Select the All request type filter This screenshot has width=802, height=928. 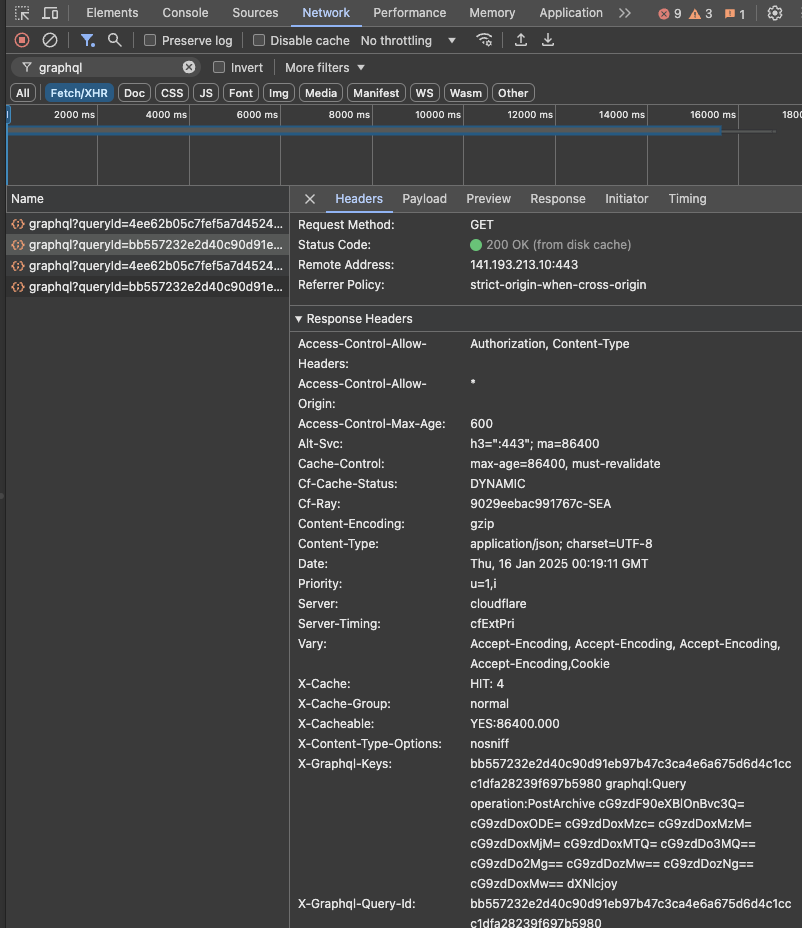[22, 93]
